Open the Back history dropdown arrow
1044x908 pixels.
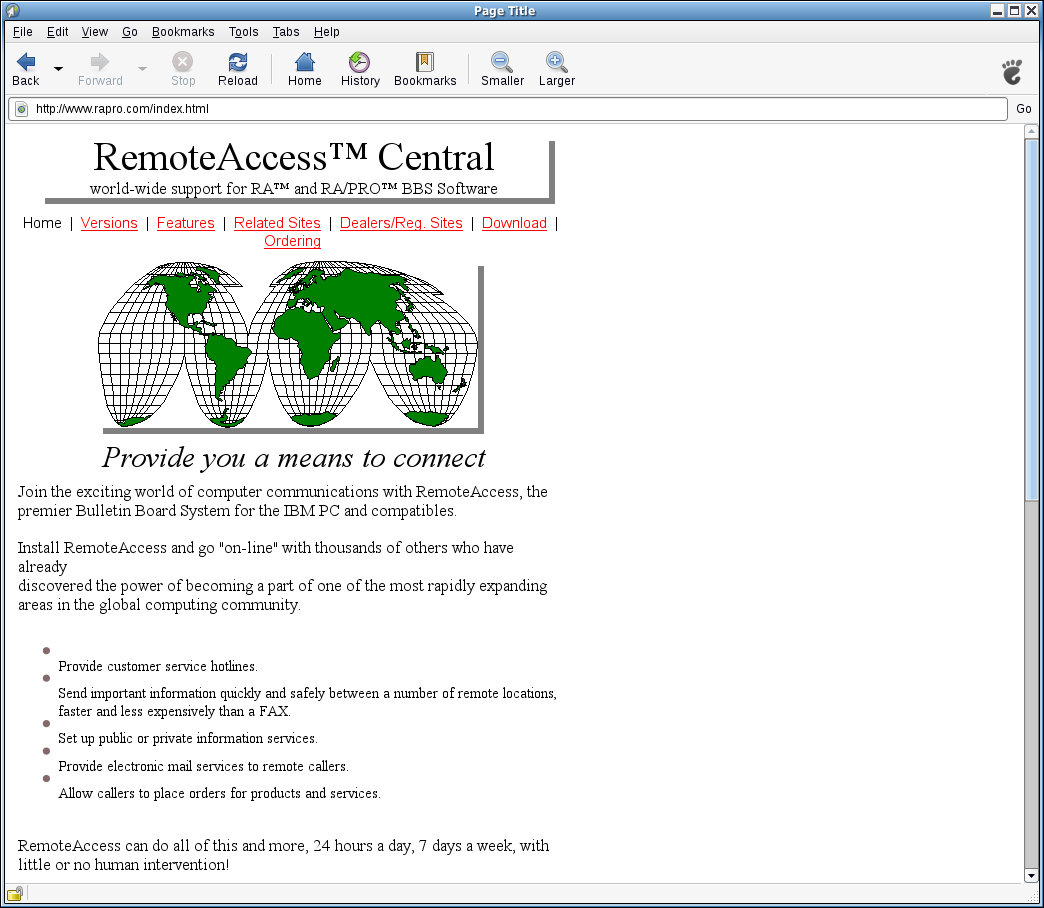[59, 69]
